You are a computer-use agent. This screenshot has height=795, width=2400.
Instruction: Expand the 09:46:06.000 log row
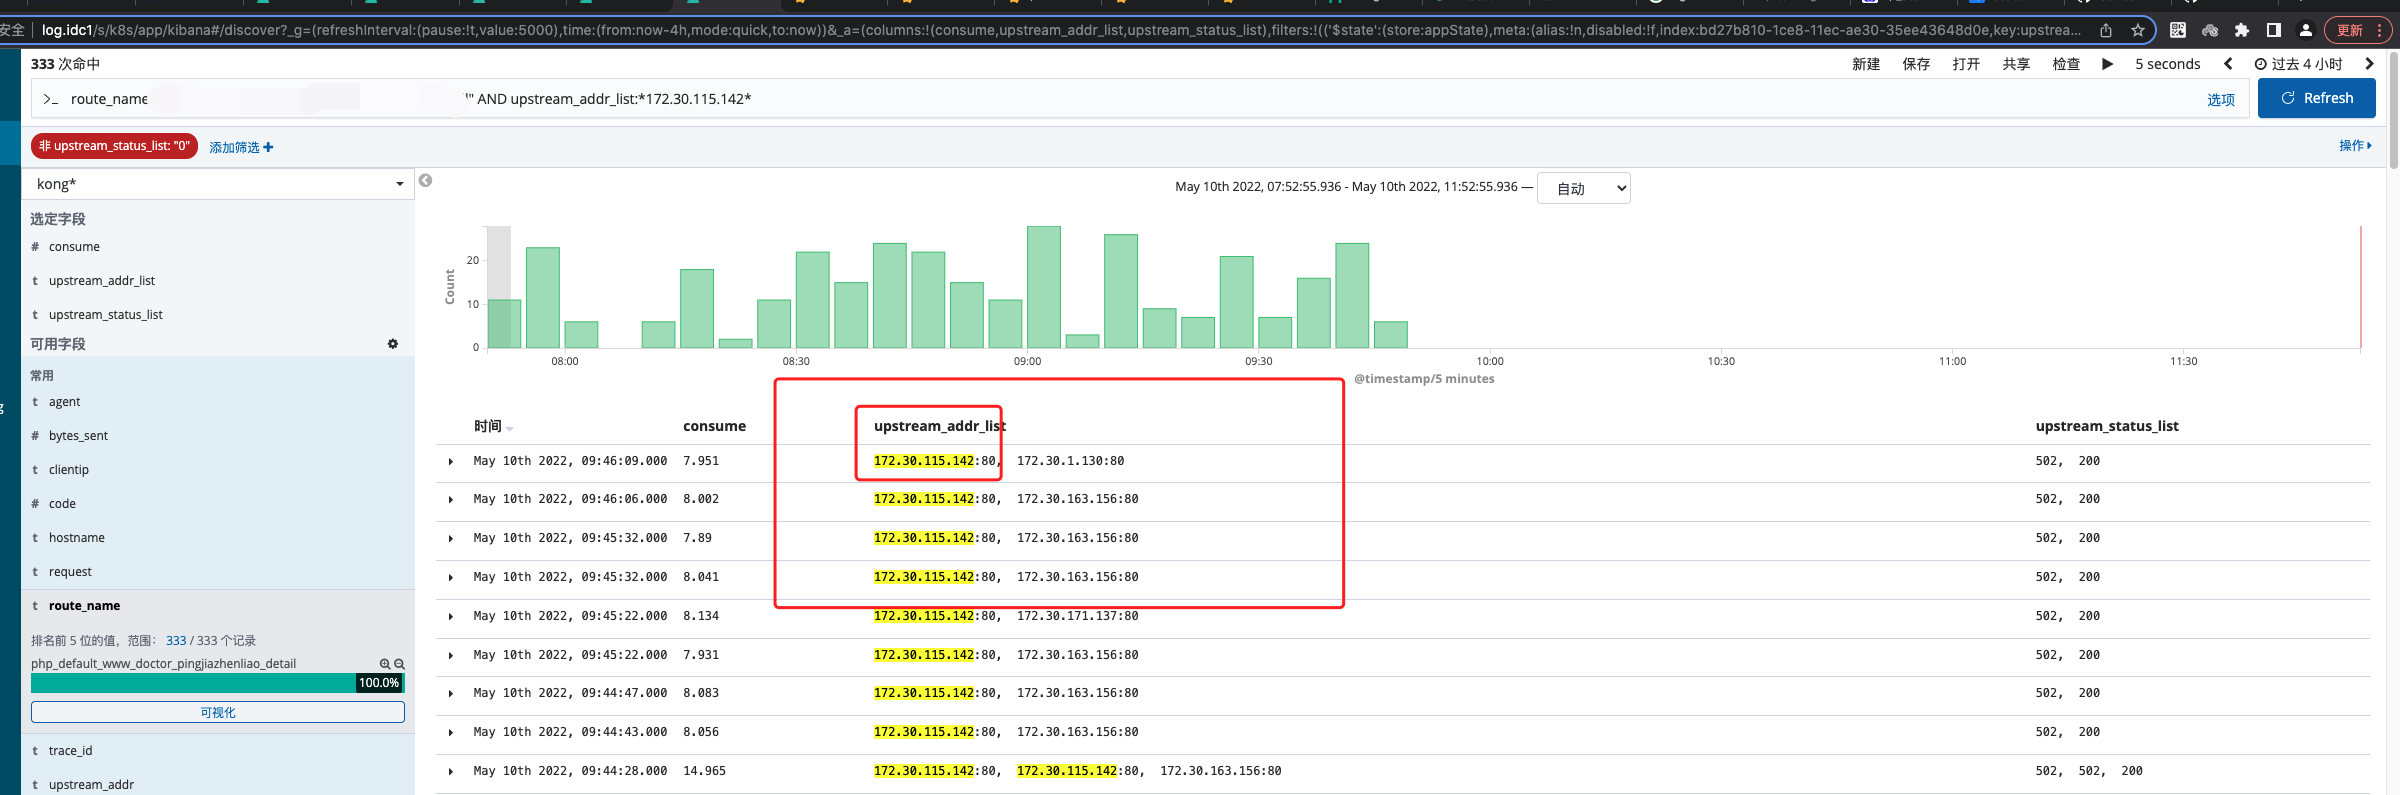tap(451, 500)
